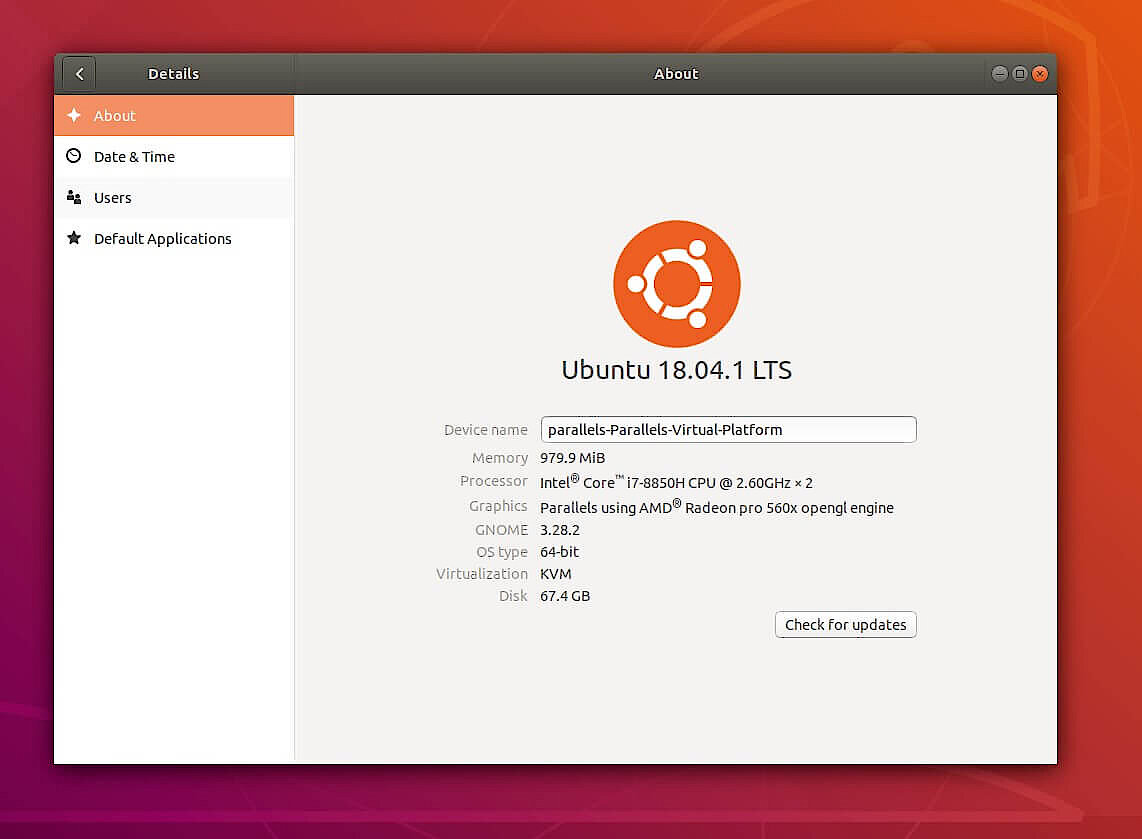The height and width of the screenshot is (839, 1142).
Task: Click the people icon next to Users
Action: [74, 198]
